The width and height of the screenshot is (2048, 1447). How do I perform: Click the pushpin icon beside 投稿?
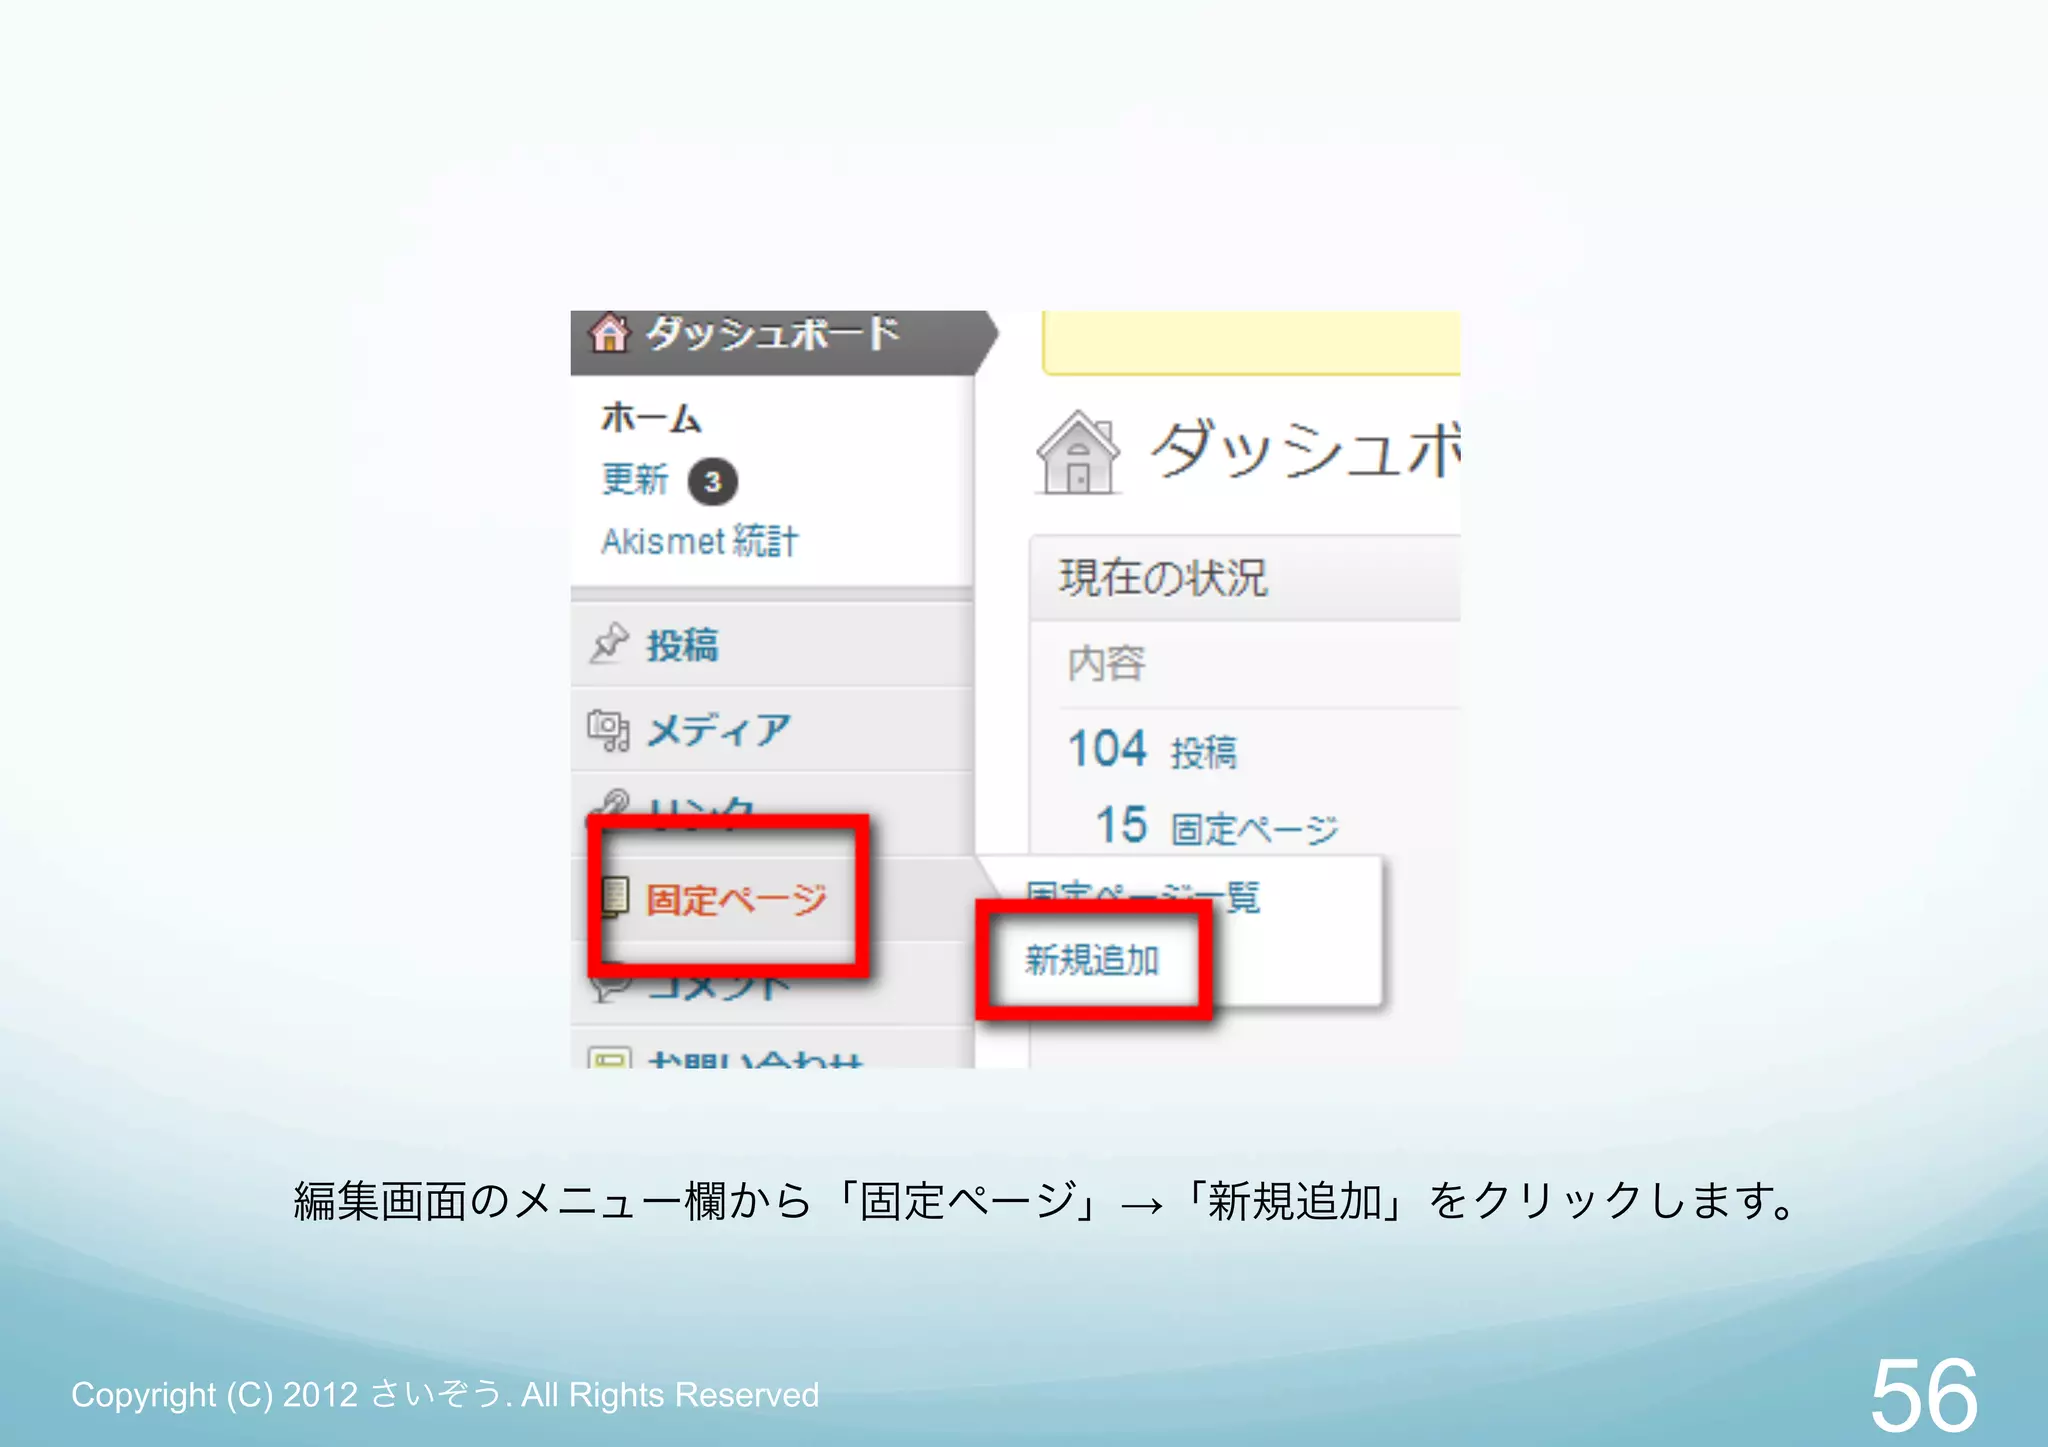[x=609, y=644]
